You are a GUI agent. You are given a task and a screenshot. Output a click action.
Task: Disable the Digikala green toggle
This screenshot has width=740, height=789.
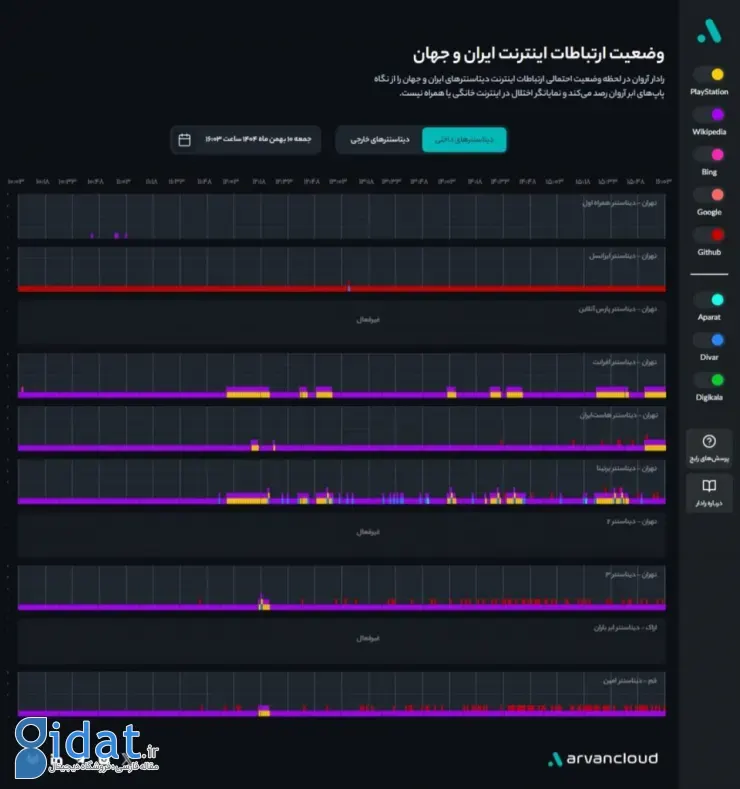click(709, 379)
